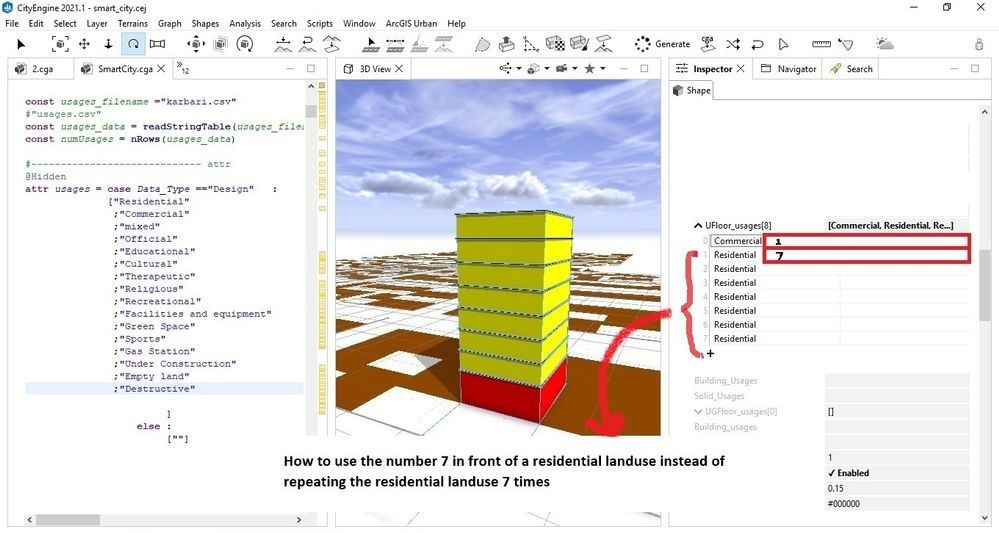Click the Residential value in row 7
Image resolution: width=999 pixels, height=533 pixels.
click(735, 339)
